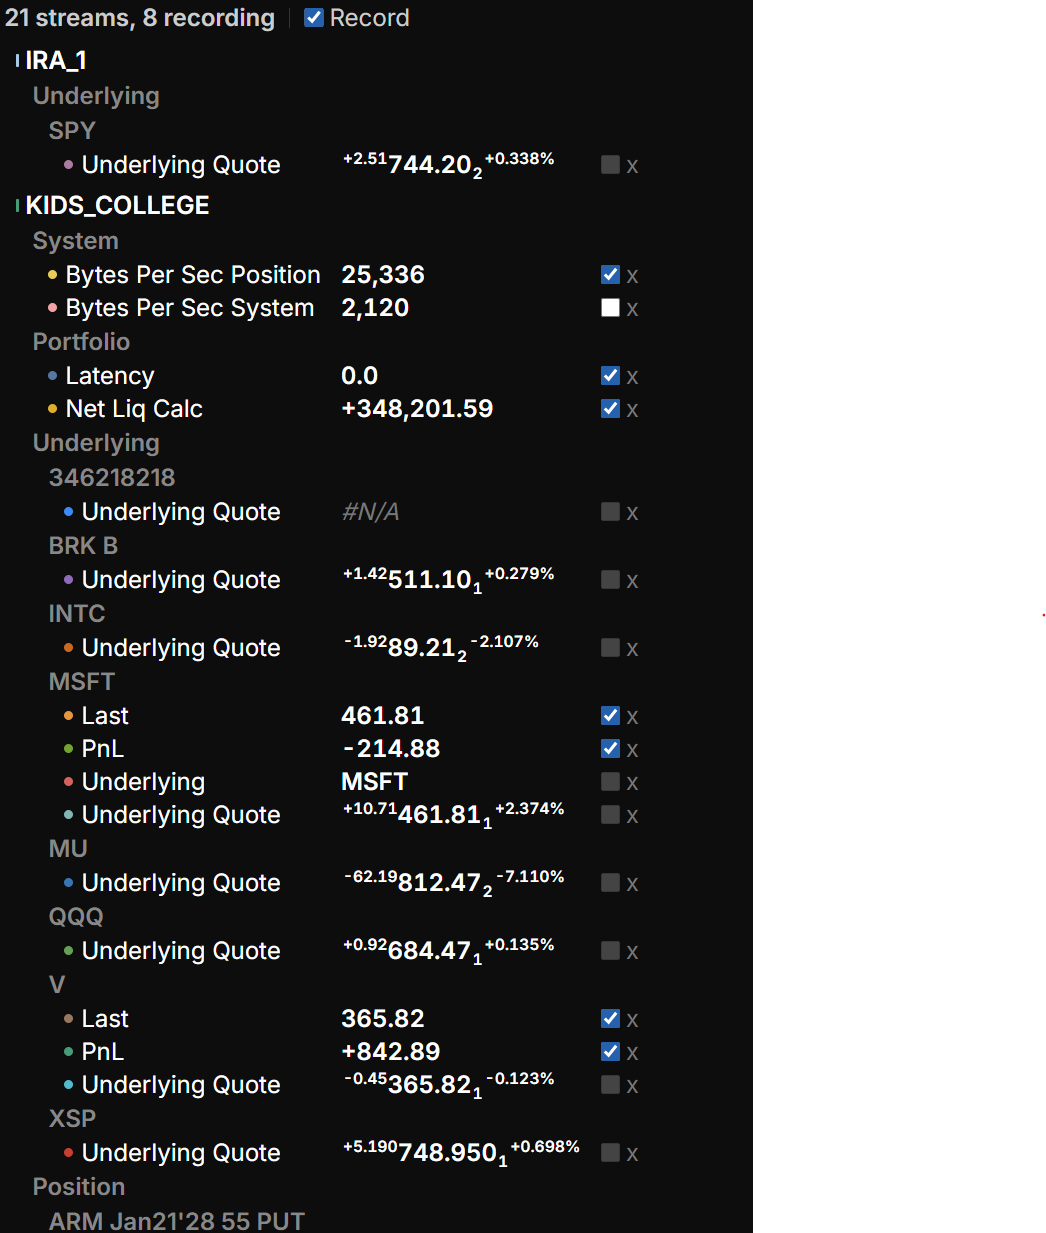Screen dimensions: 1046x1233
Task: Select the 346218218 symbol row
Action: pyautogui.click(x=112, y=478)
